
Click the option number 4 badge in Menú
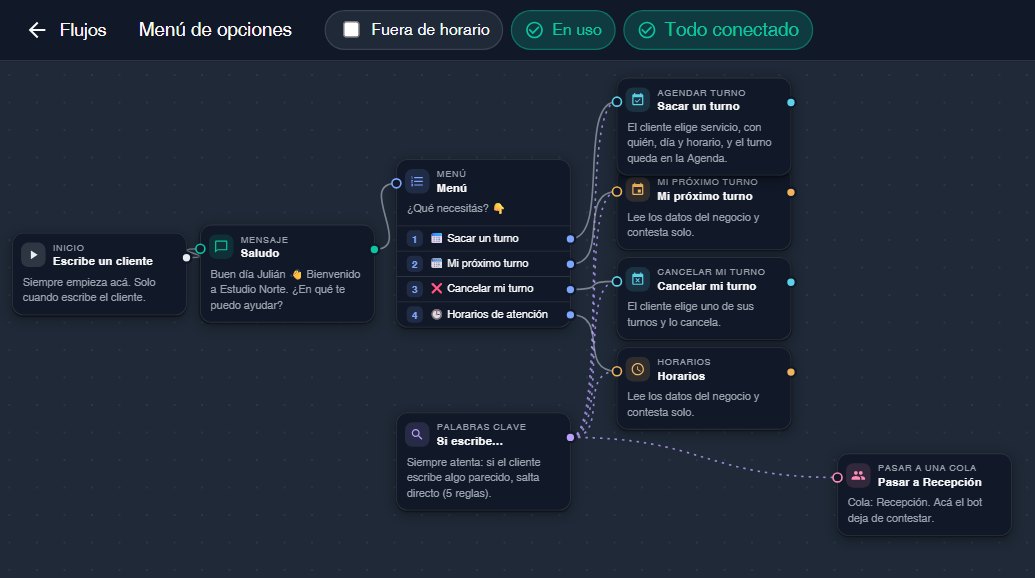click(x=415, y=315)
